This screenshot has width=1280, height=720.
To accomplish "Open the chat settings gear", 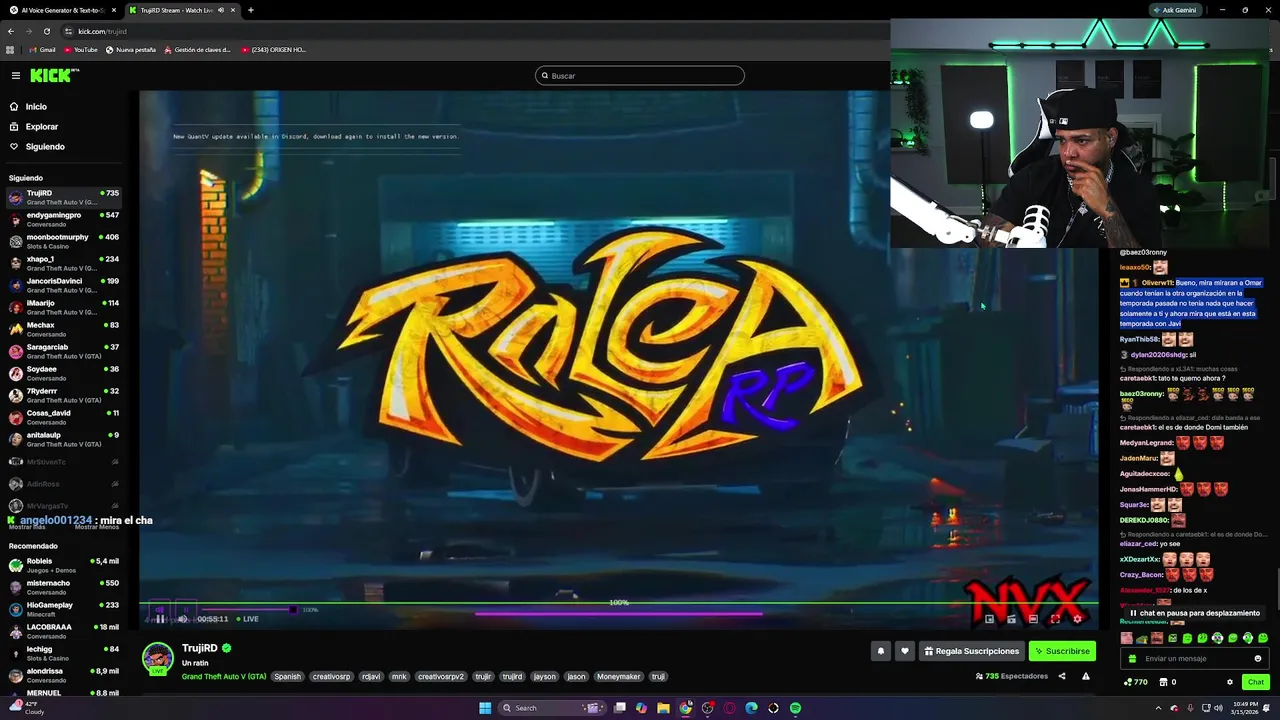I will pyautogui.click(x=1230, y=682).
